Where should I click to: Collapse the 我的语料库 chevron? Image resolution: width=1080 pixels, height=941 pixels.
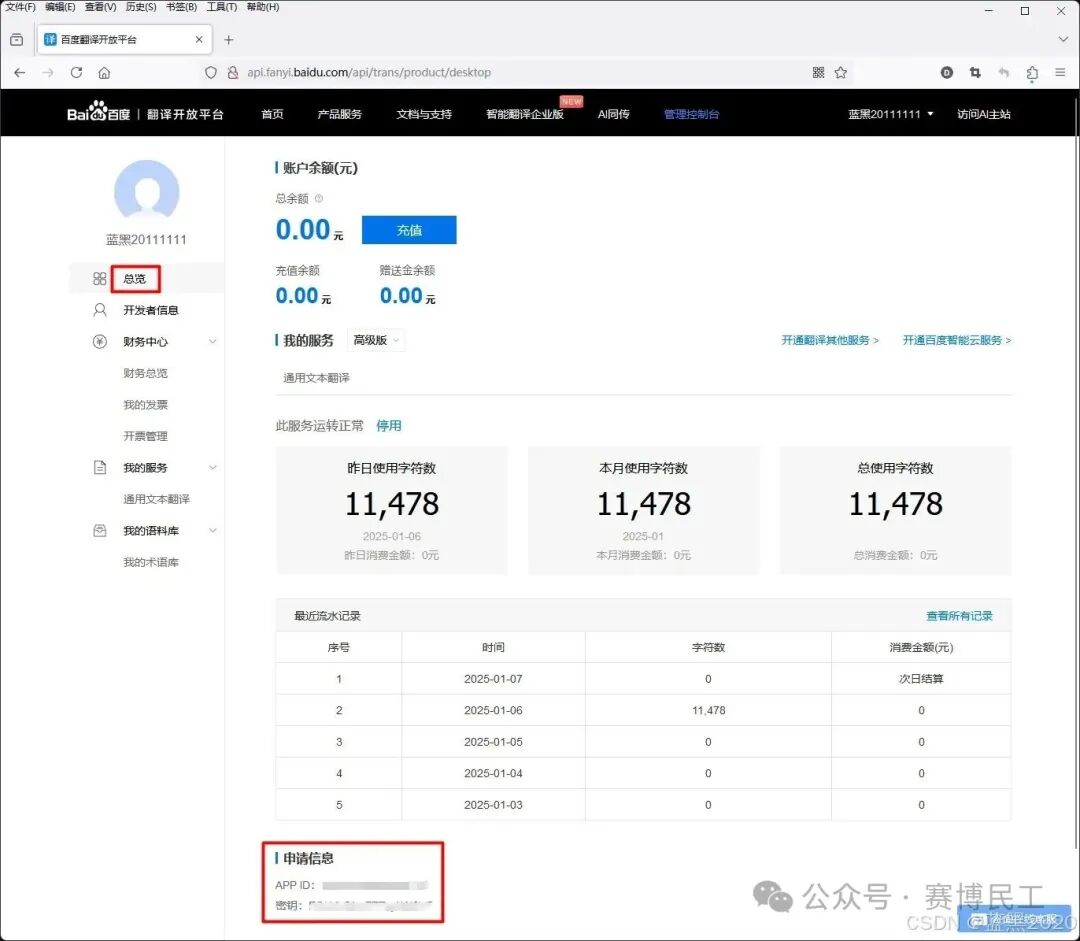coord(213,530)
